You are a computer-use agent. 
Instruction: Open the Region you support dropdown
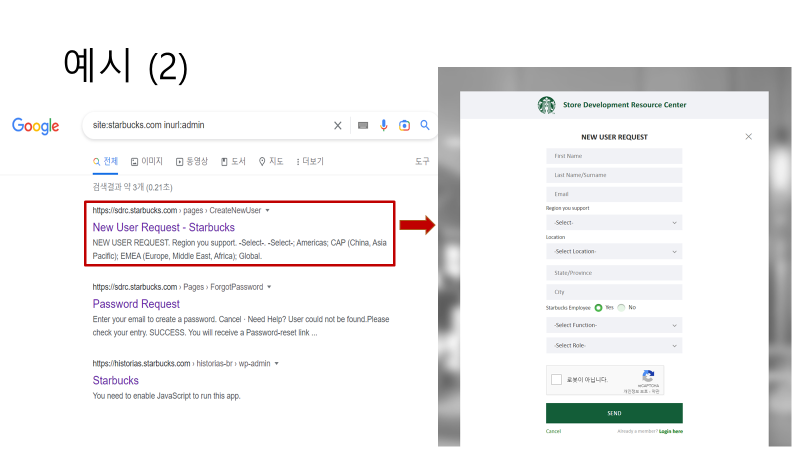[x=614, y=223]
